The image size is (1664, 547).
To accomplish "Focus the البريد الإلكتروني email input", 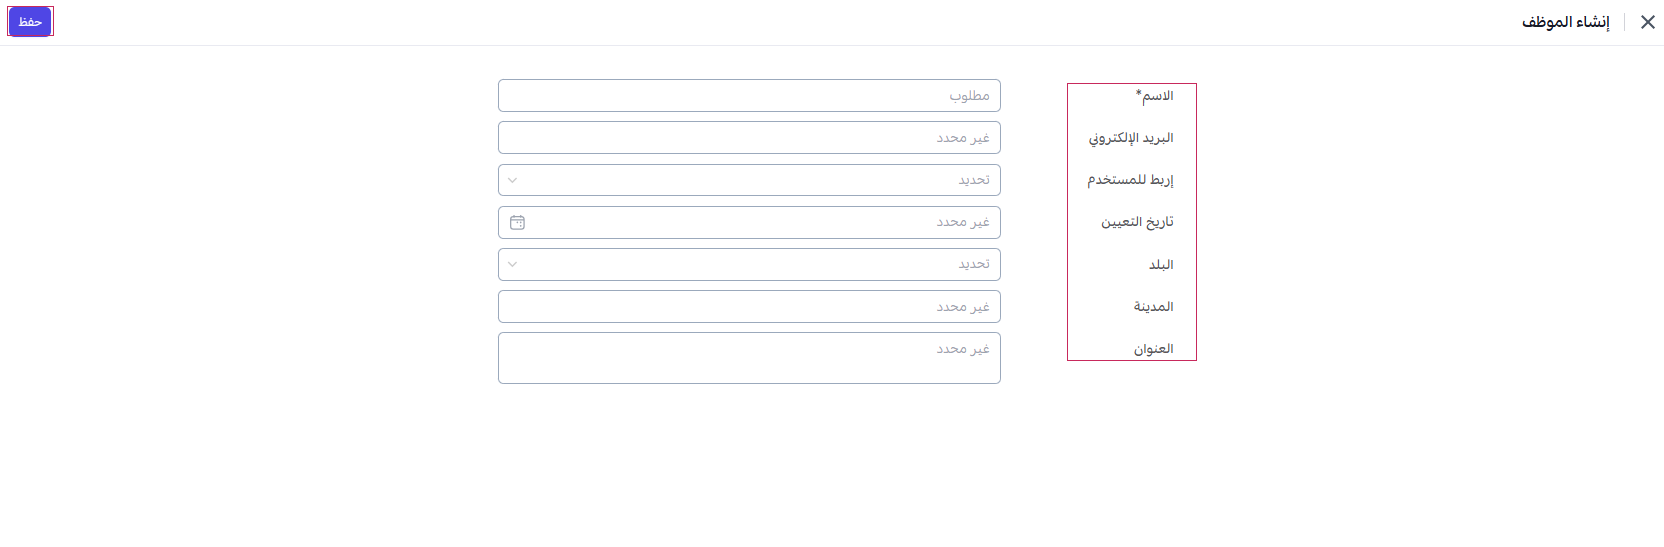I will (749, 138).
